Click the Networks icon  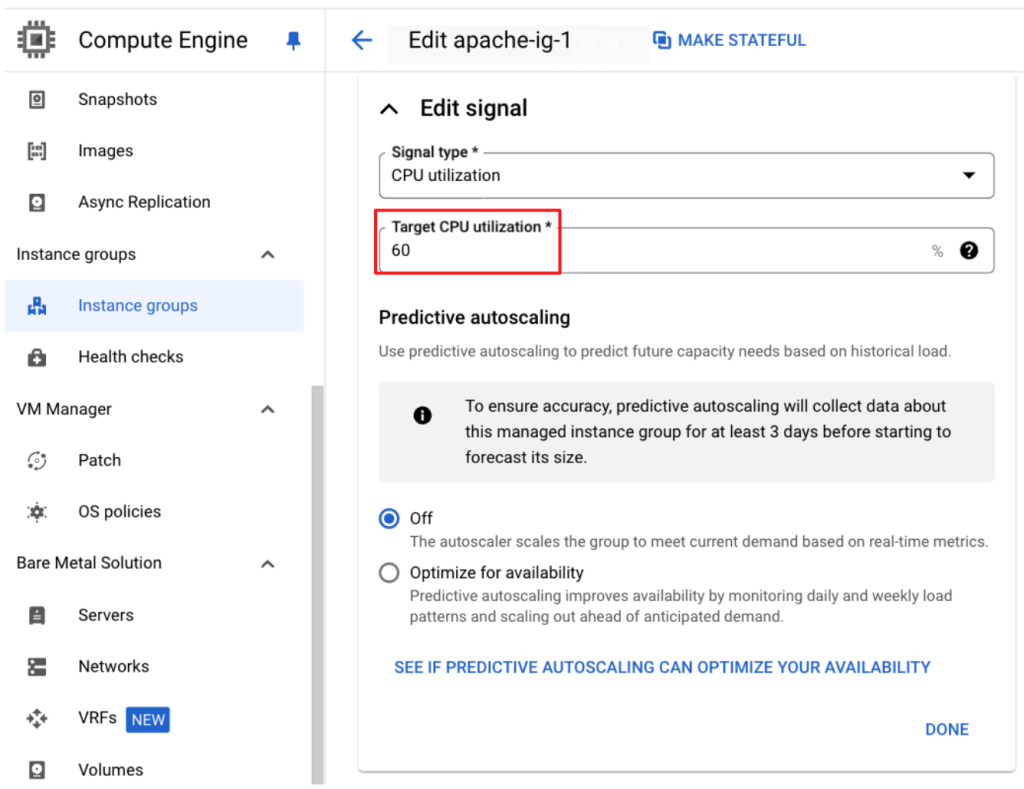[37, 667]
